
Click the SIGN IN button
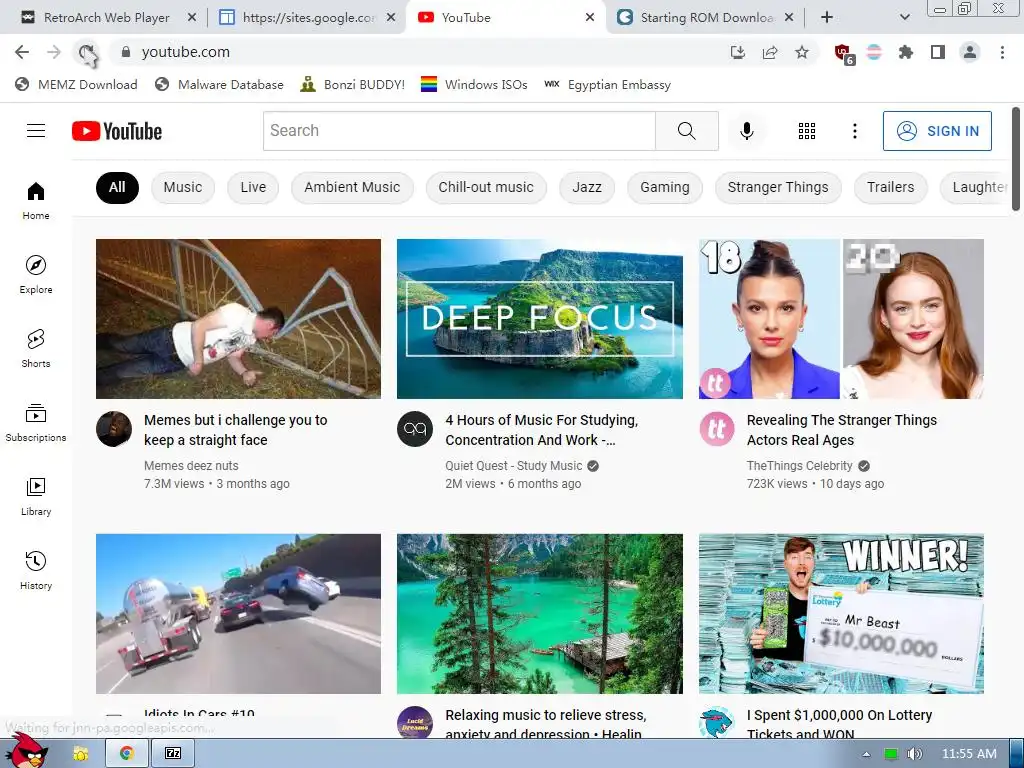point(937,131)
